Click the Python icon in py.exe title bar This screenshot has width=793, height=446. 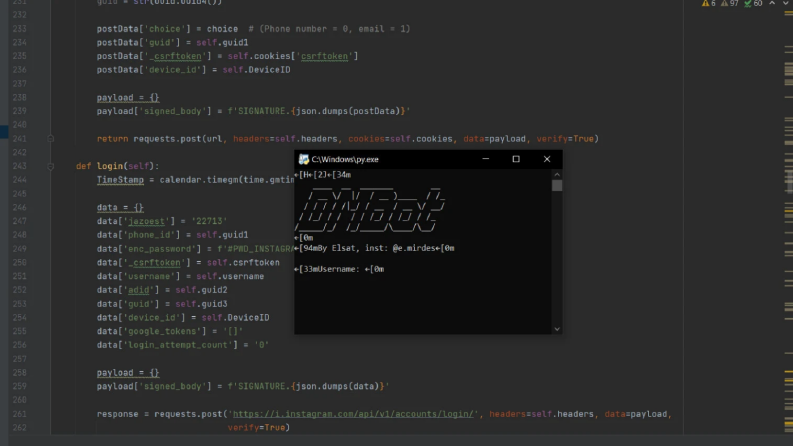click(303, 159)
